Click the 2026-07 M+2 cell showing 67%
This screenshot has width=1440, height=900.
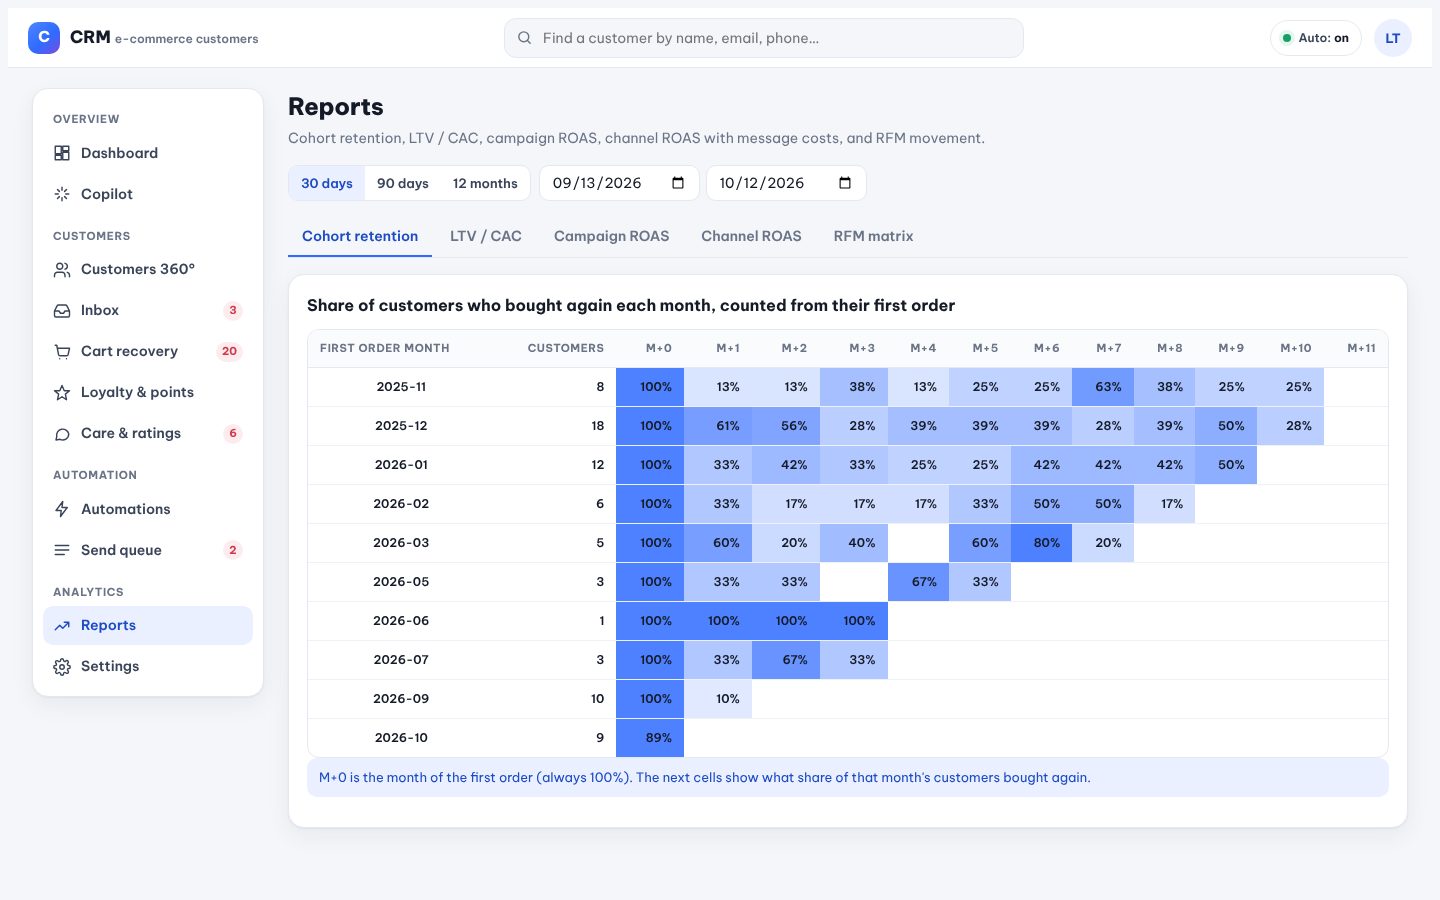pyautogui.click(x=786, y=660)
